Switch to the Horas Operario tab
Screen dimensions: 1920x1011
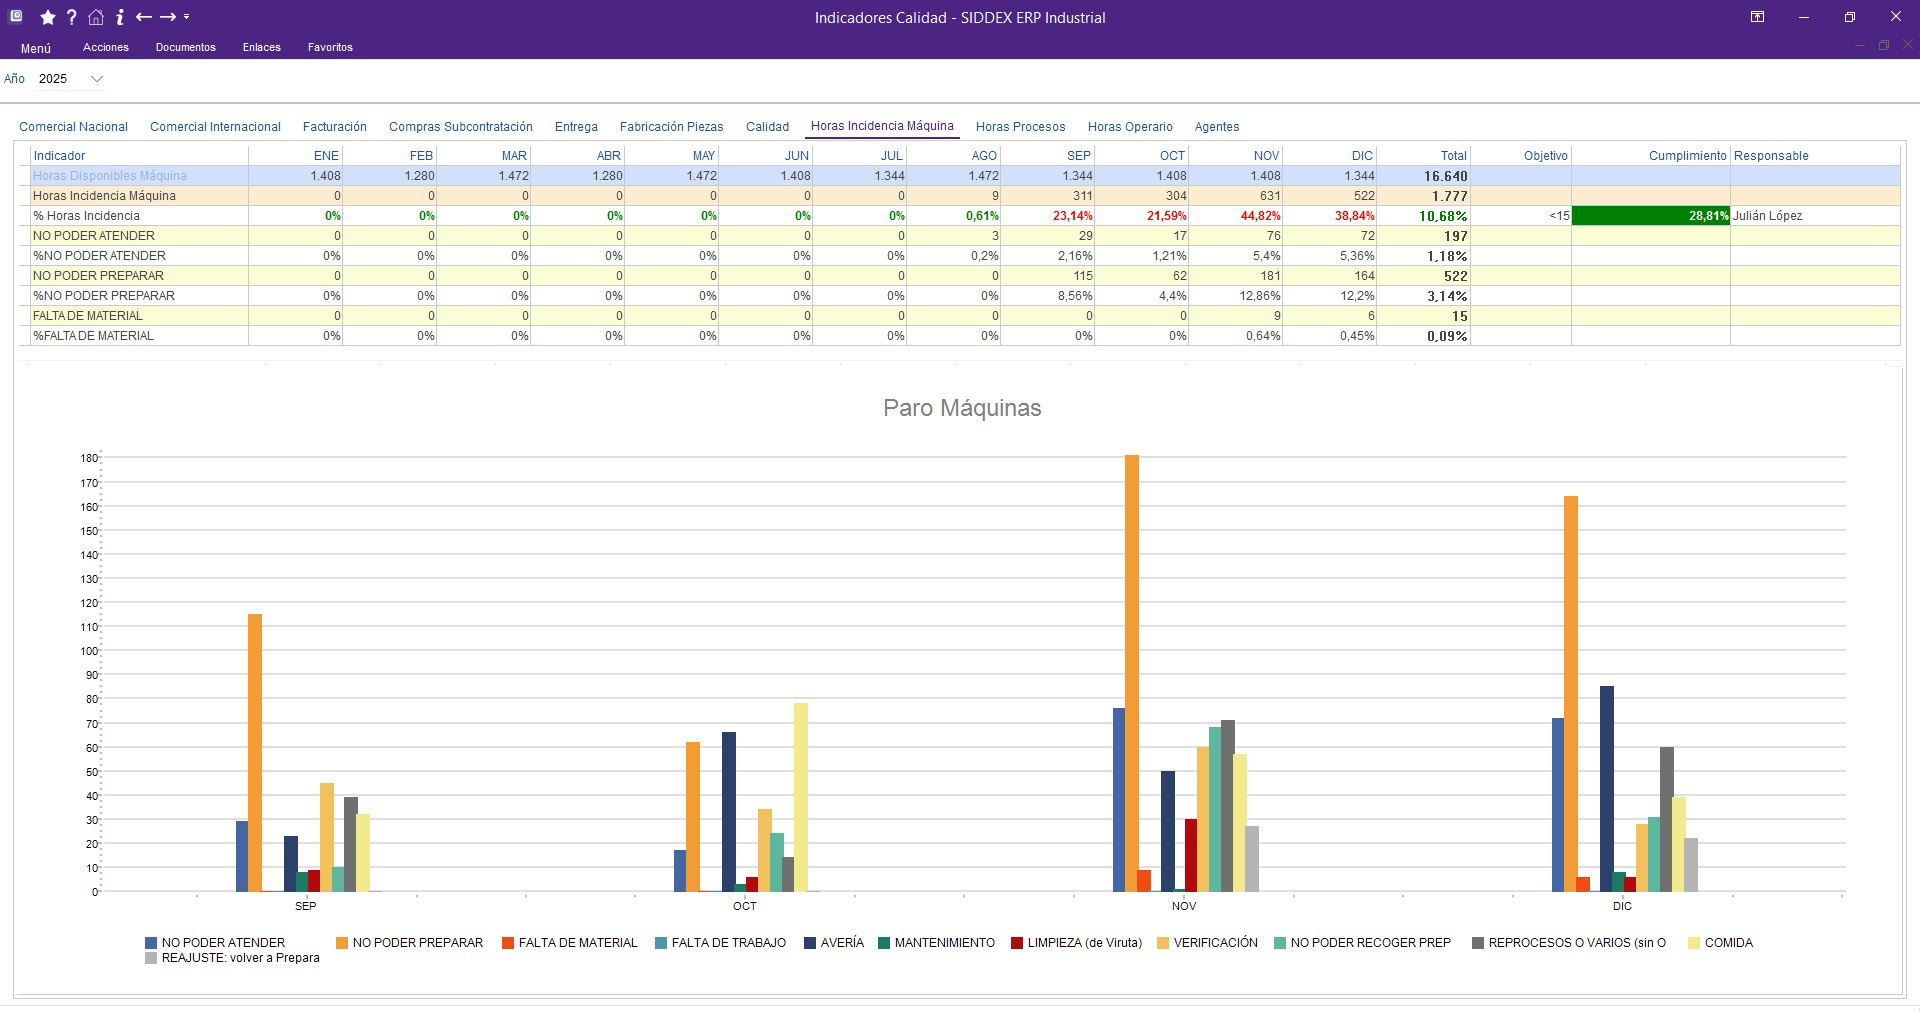point(1130,127)
